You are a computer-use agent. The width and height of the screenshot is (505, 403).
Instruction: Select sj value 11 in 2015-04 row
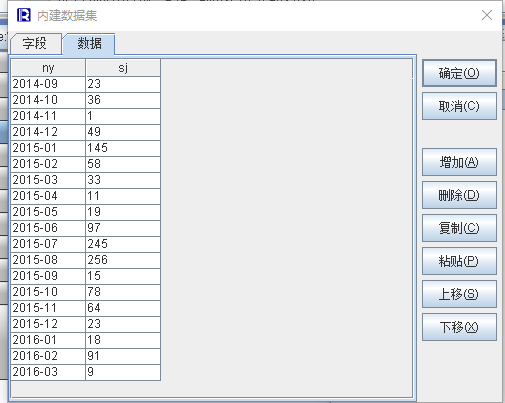[x=123, y=196]
